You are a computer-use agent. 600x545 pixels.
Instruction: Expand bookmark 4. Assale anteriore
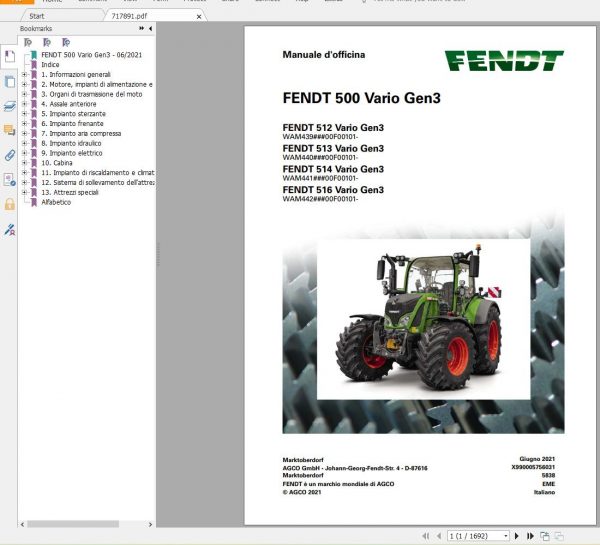(24, 104)
